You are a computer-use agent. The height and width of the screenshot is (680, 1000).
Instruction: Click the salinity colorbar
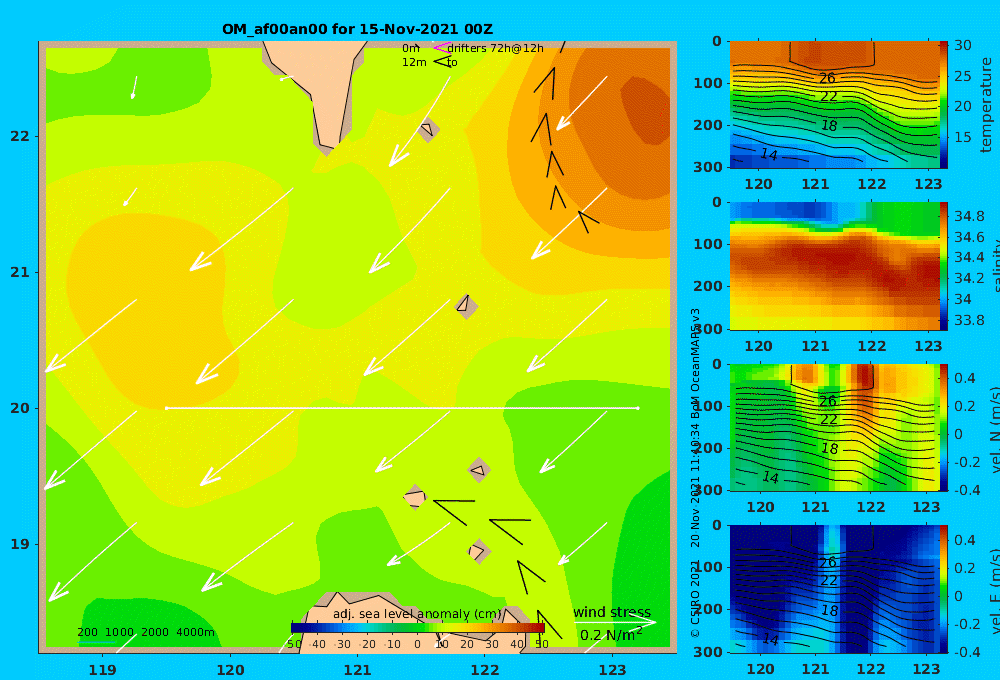944,266
